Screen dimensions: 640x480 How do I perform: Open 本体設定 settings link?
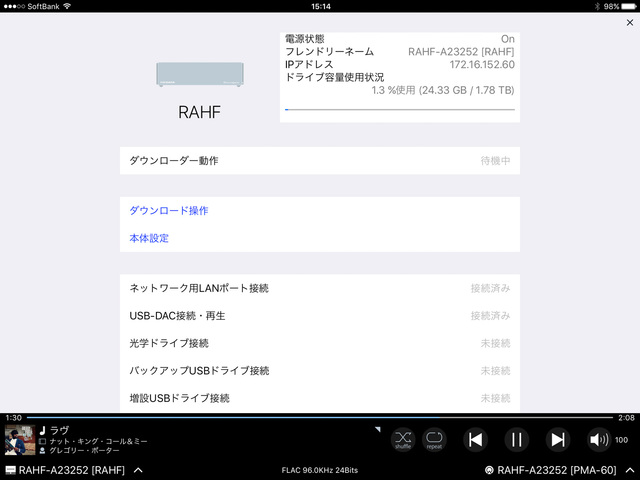click(149, 239)
